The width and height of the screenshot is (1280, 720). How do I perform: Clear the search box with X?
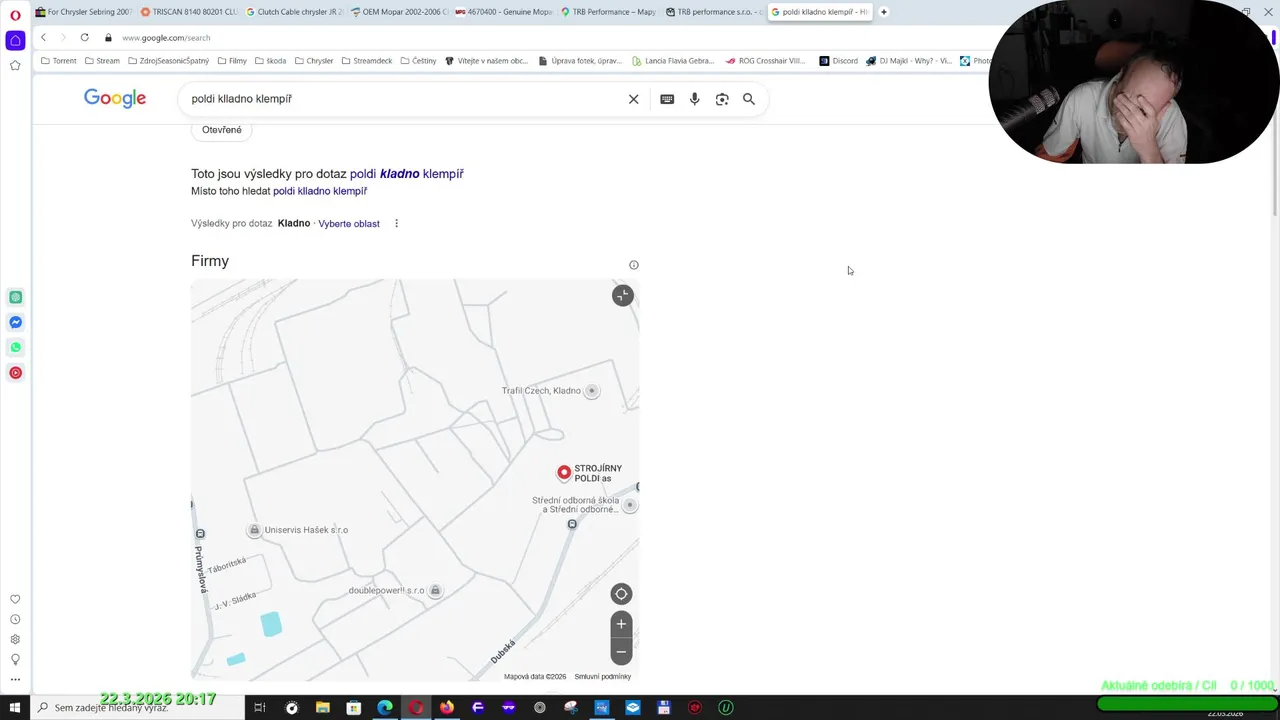click(633, 99)
